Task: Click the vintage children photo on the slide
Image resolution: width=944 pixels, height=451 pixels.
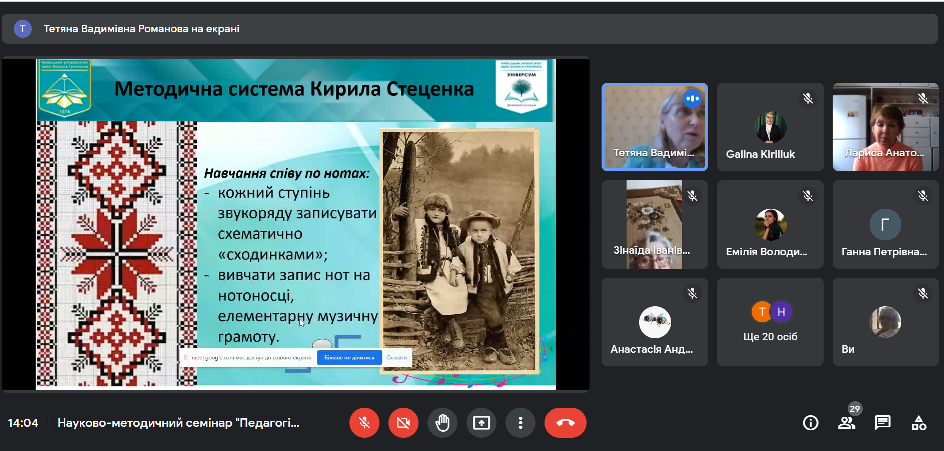Action: (x=459, y=250)
